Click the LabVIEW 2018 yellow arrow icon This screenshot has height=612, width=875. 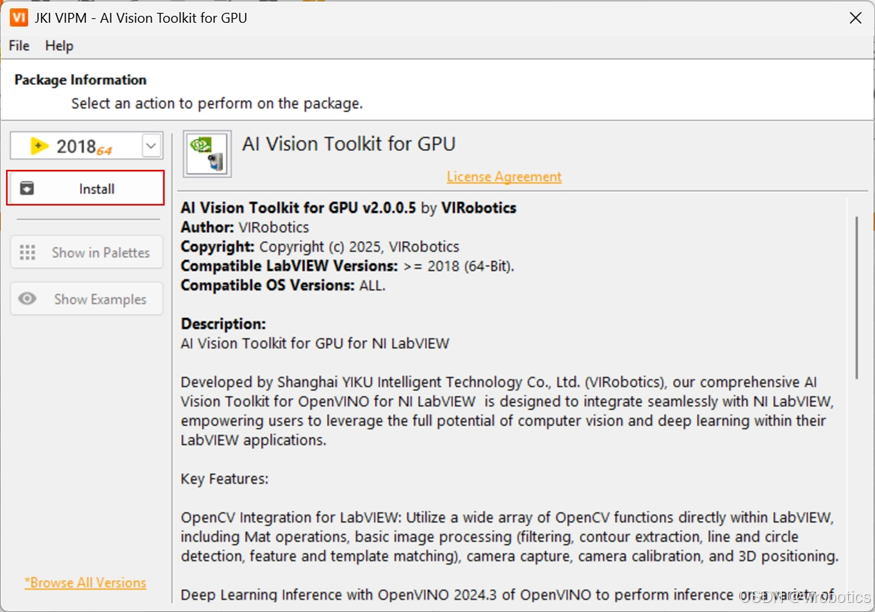tap(39, 146)
